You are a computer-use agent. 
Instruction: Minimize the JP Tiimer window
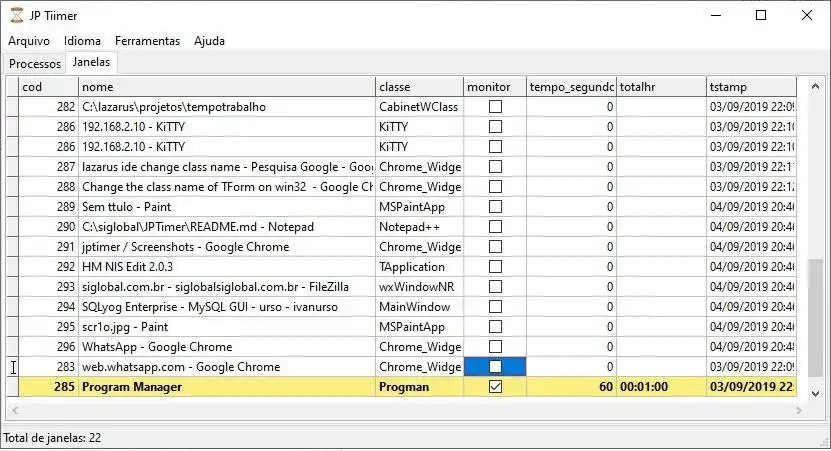716,15
